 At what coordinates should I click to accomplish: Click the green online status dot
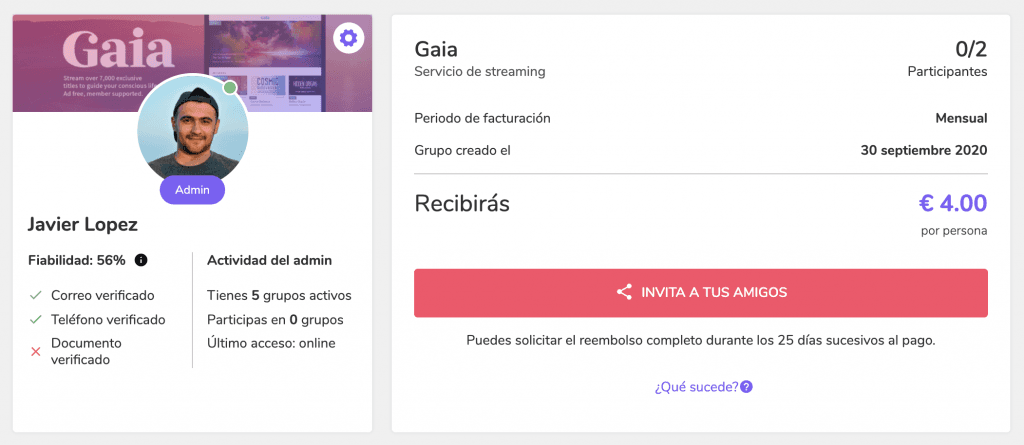(230, 88)
